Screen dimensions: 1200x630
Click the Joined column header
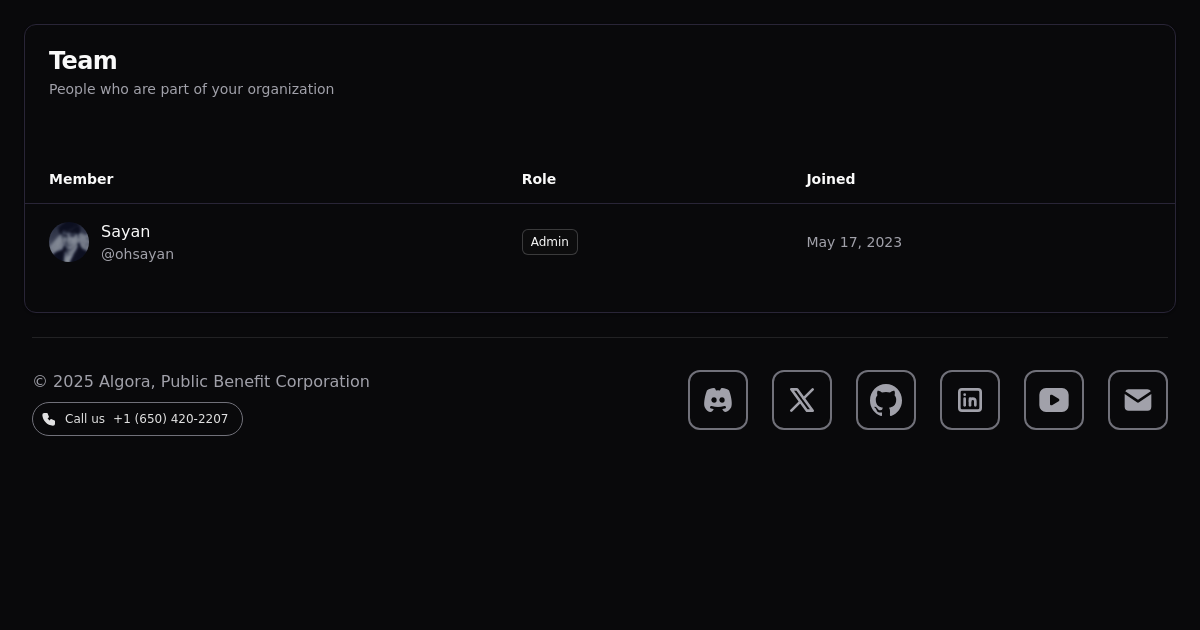[830, 179]
